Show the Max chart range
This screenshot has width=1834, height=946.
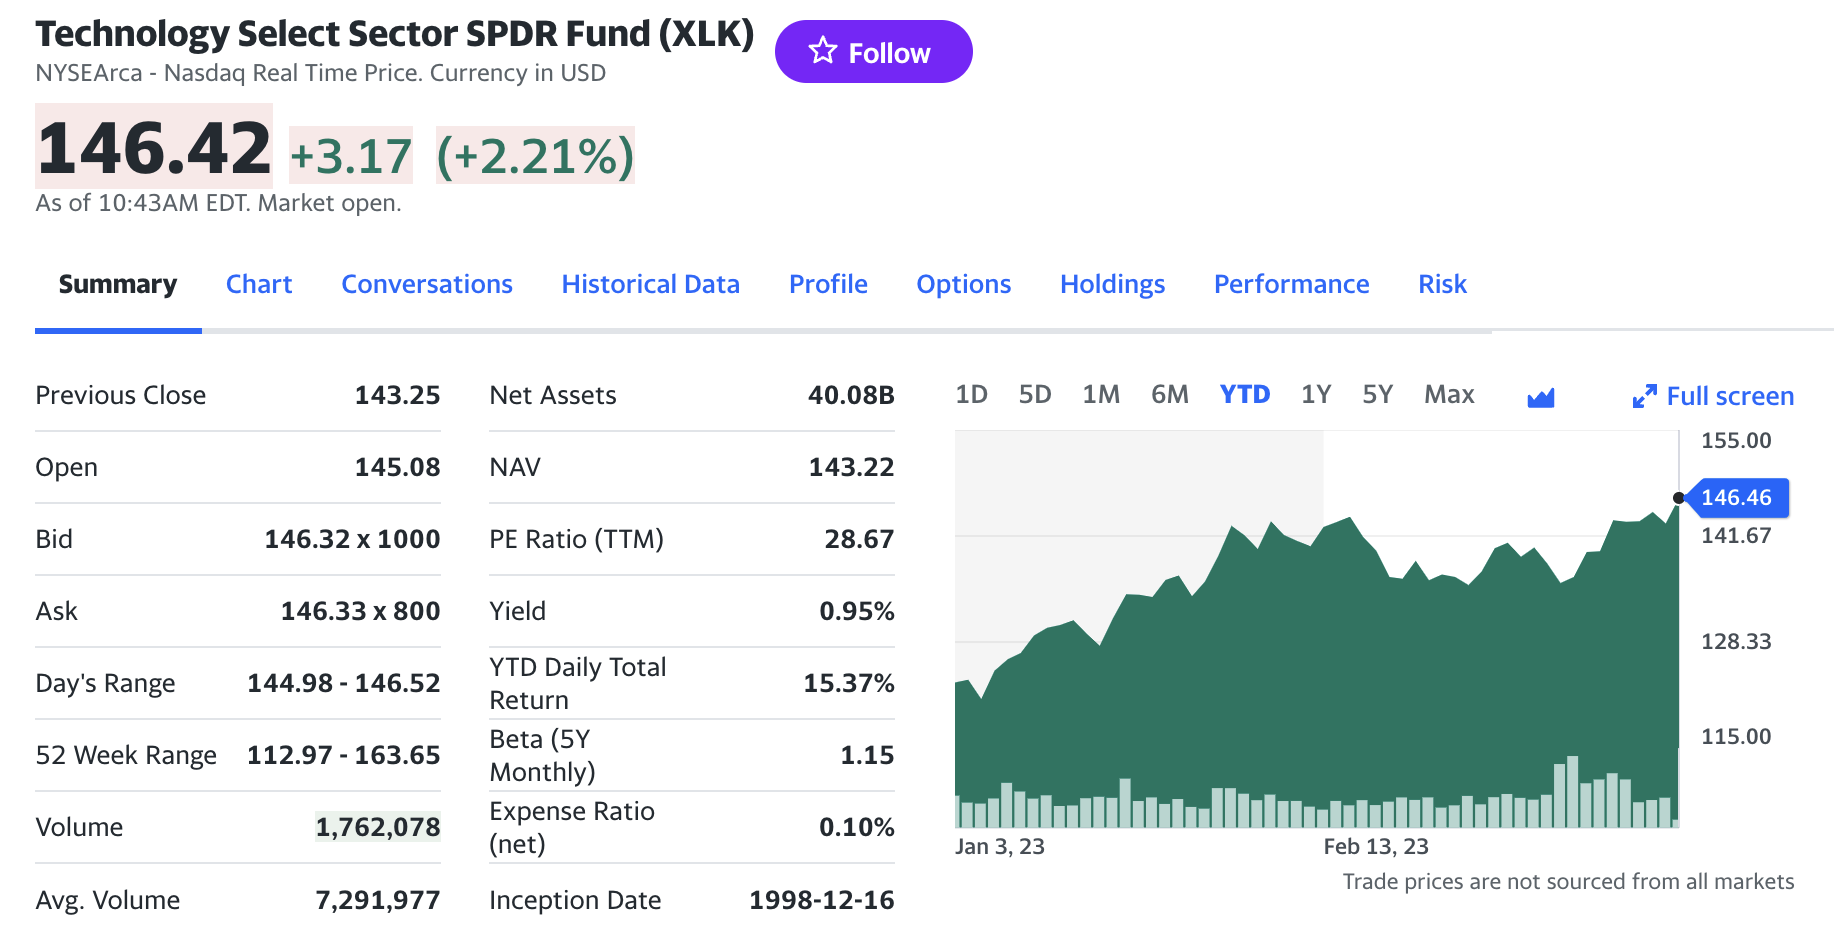[1449, 395]
